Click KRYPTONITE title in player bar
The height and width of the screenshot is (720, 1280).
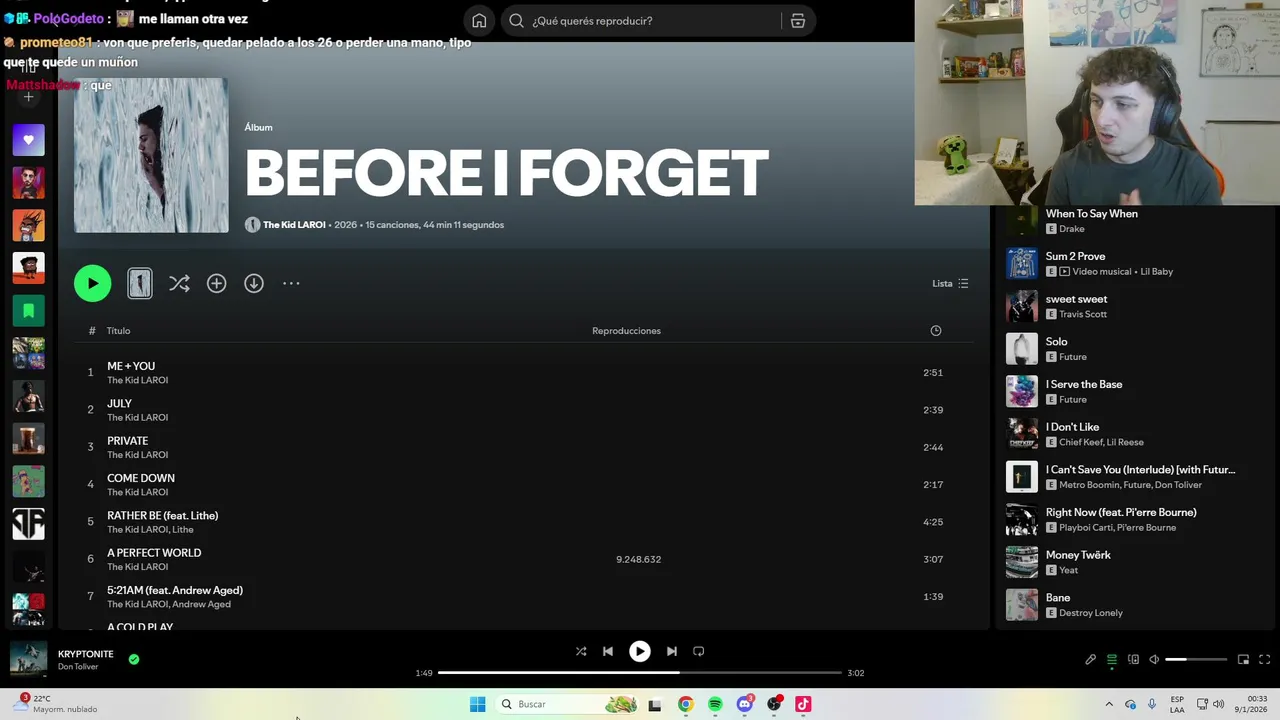coord(86,654)
